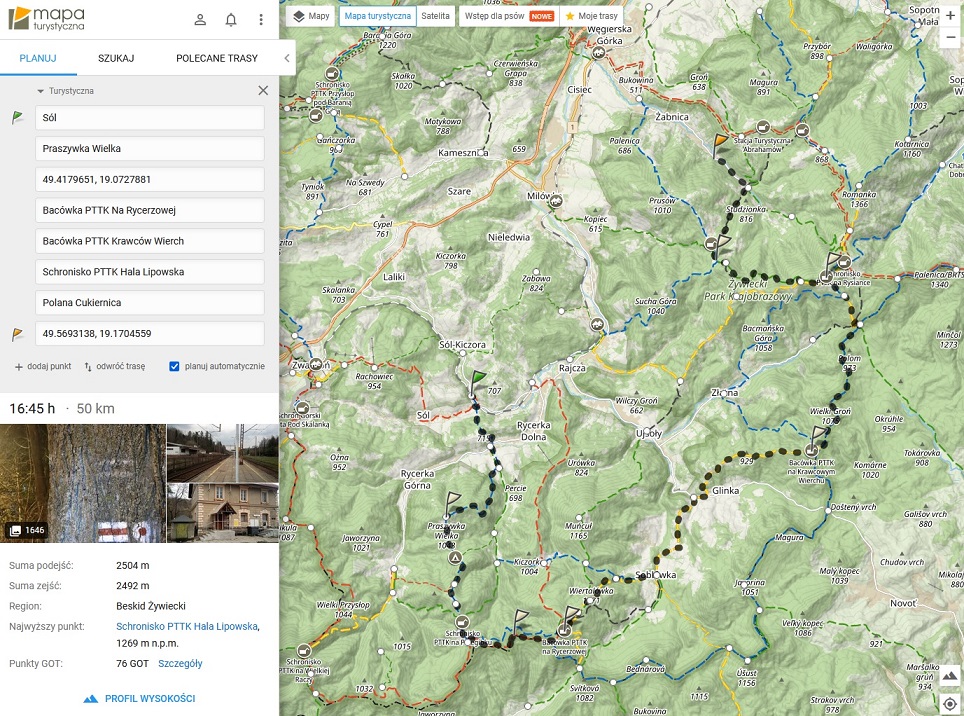
Task: Click the green start flag on map
Action: (x=479, y=380)
